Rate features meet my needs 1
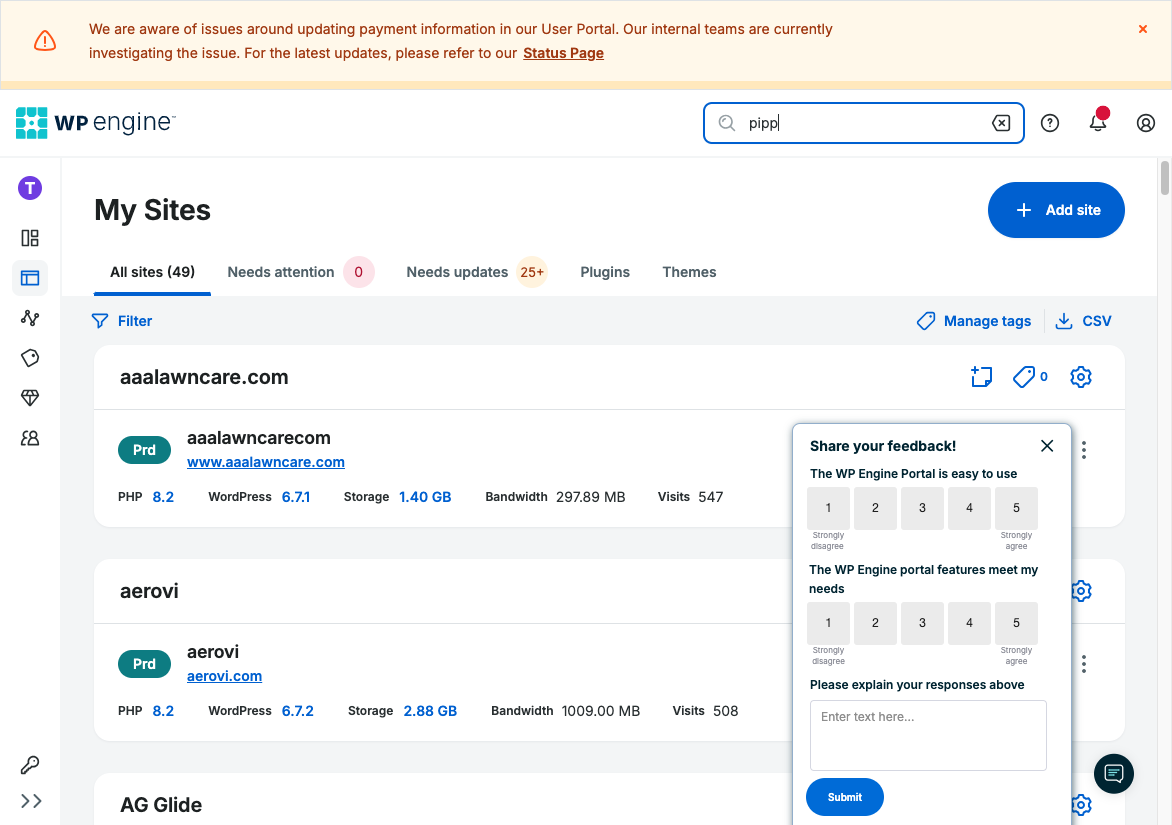The width and height of the screenshot is (1172, 825). click(828, 623)
